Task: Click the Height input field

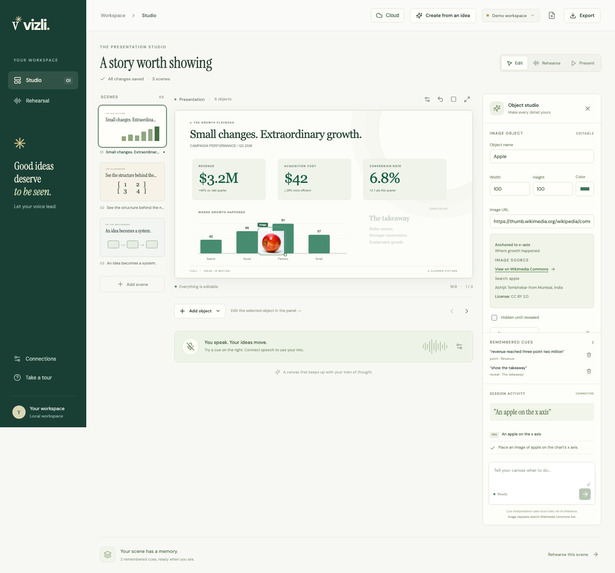Action: point(552,189)
